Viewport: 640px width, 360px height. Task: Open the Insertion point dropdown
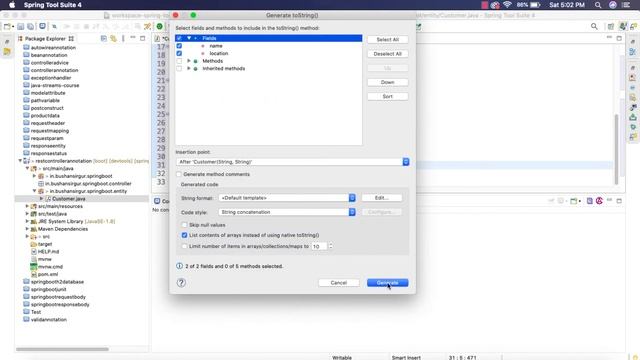(292, 162)
